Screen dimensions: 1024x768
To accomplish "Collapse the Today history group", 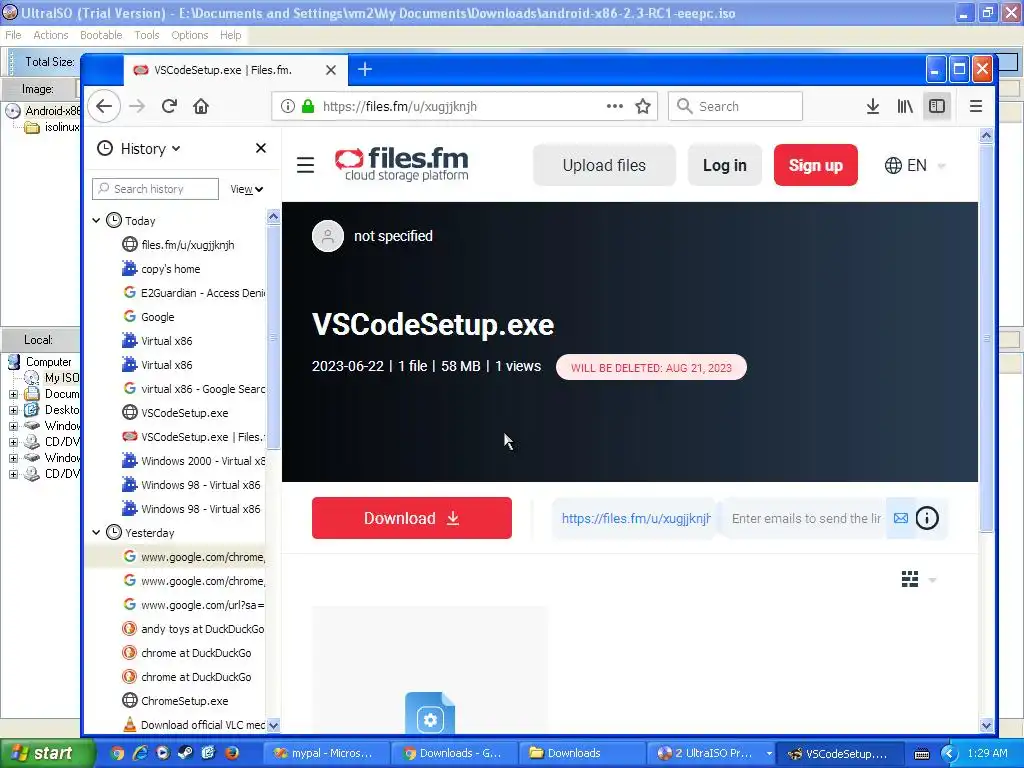I will point(96,221).
